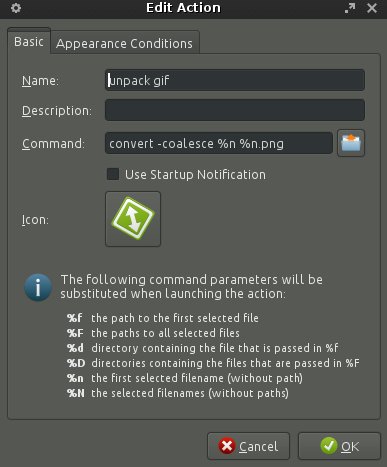Image resolution: width=387 pixels, height=467 pixels.
Task: Click the Command field with the convert command
Action: (x=219, y=143)
